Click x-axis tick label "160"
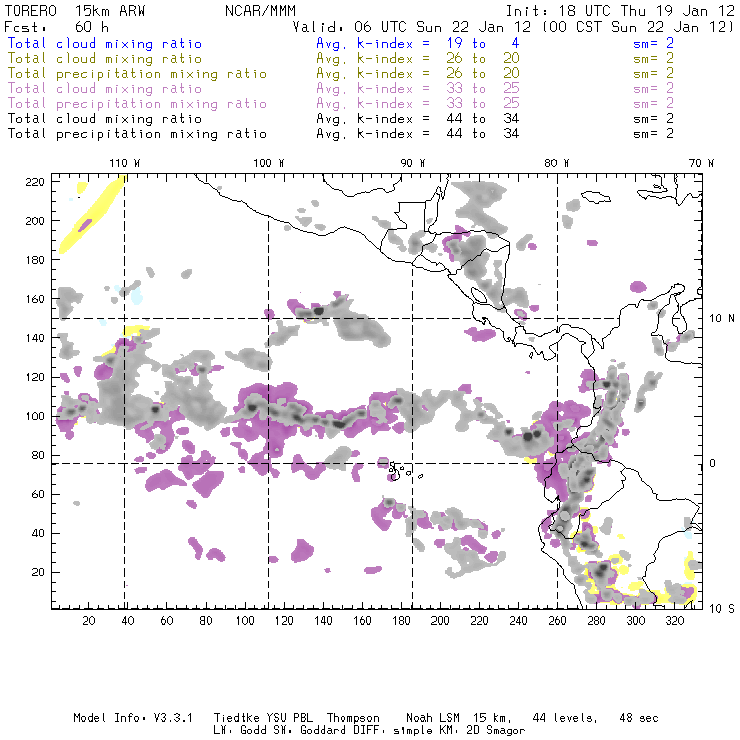 pos(362,621)
